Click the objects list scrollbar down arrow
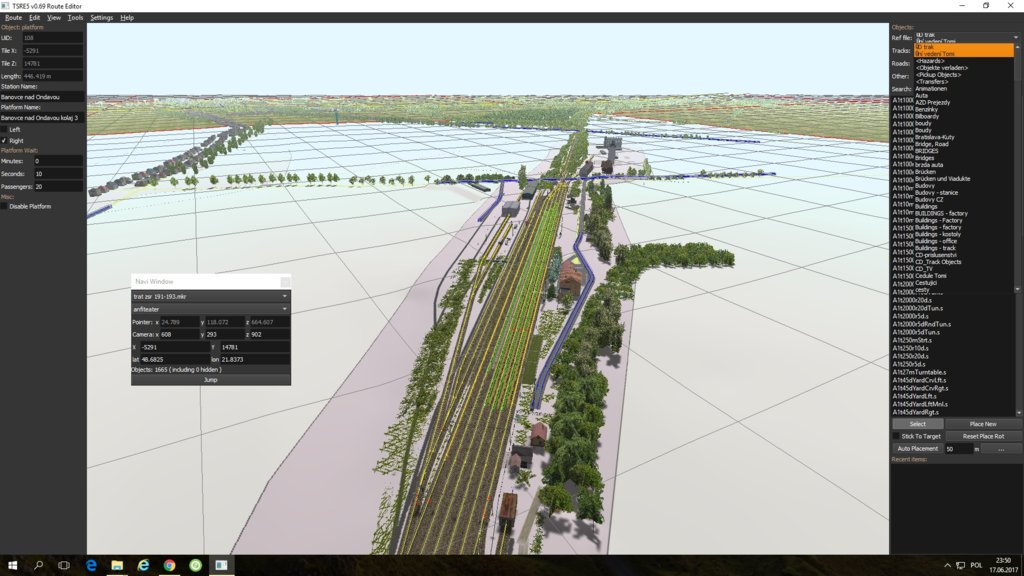This screenshot has height=576, width=1024. [x=1019, y=413]
